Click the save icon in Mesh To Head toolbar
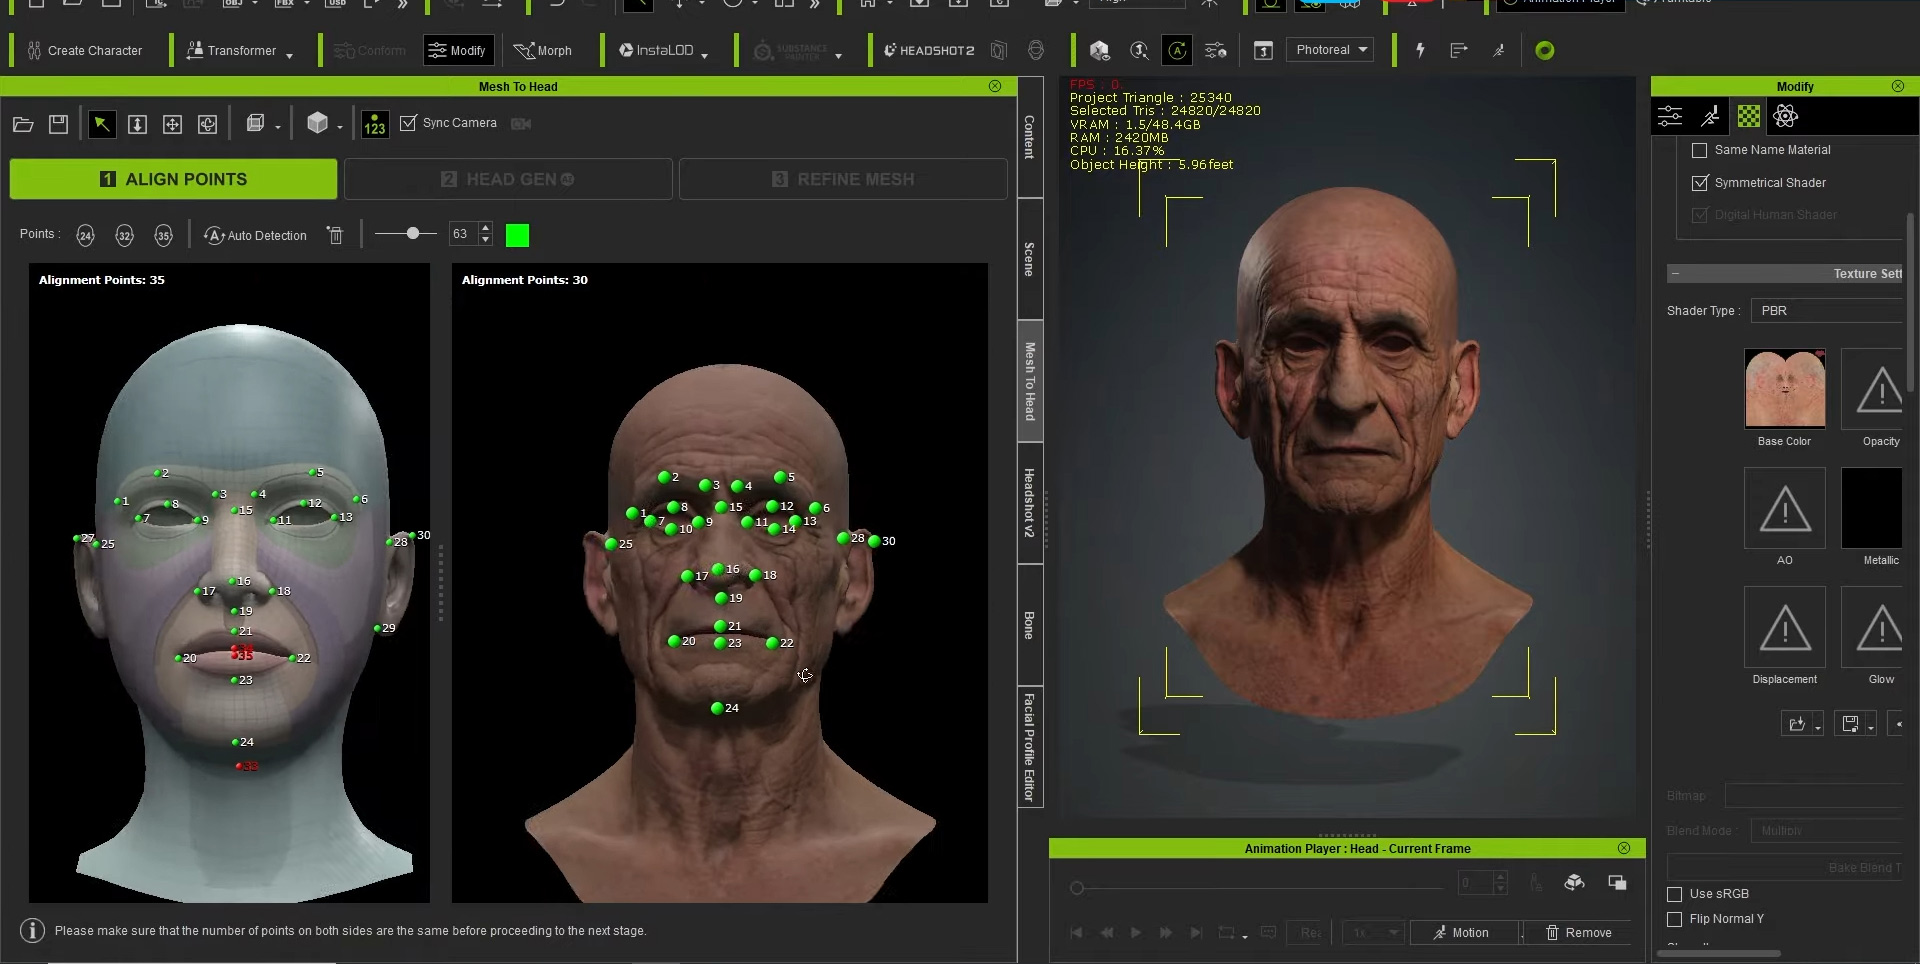The image size is (1920, 964). tap(59, 124)
